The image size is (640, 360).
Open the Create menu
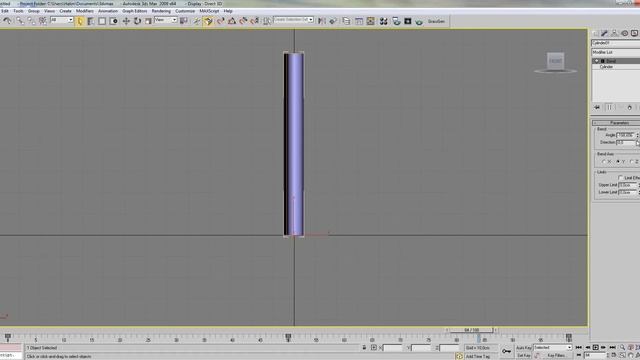click(65, 11)
